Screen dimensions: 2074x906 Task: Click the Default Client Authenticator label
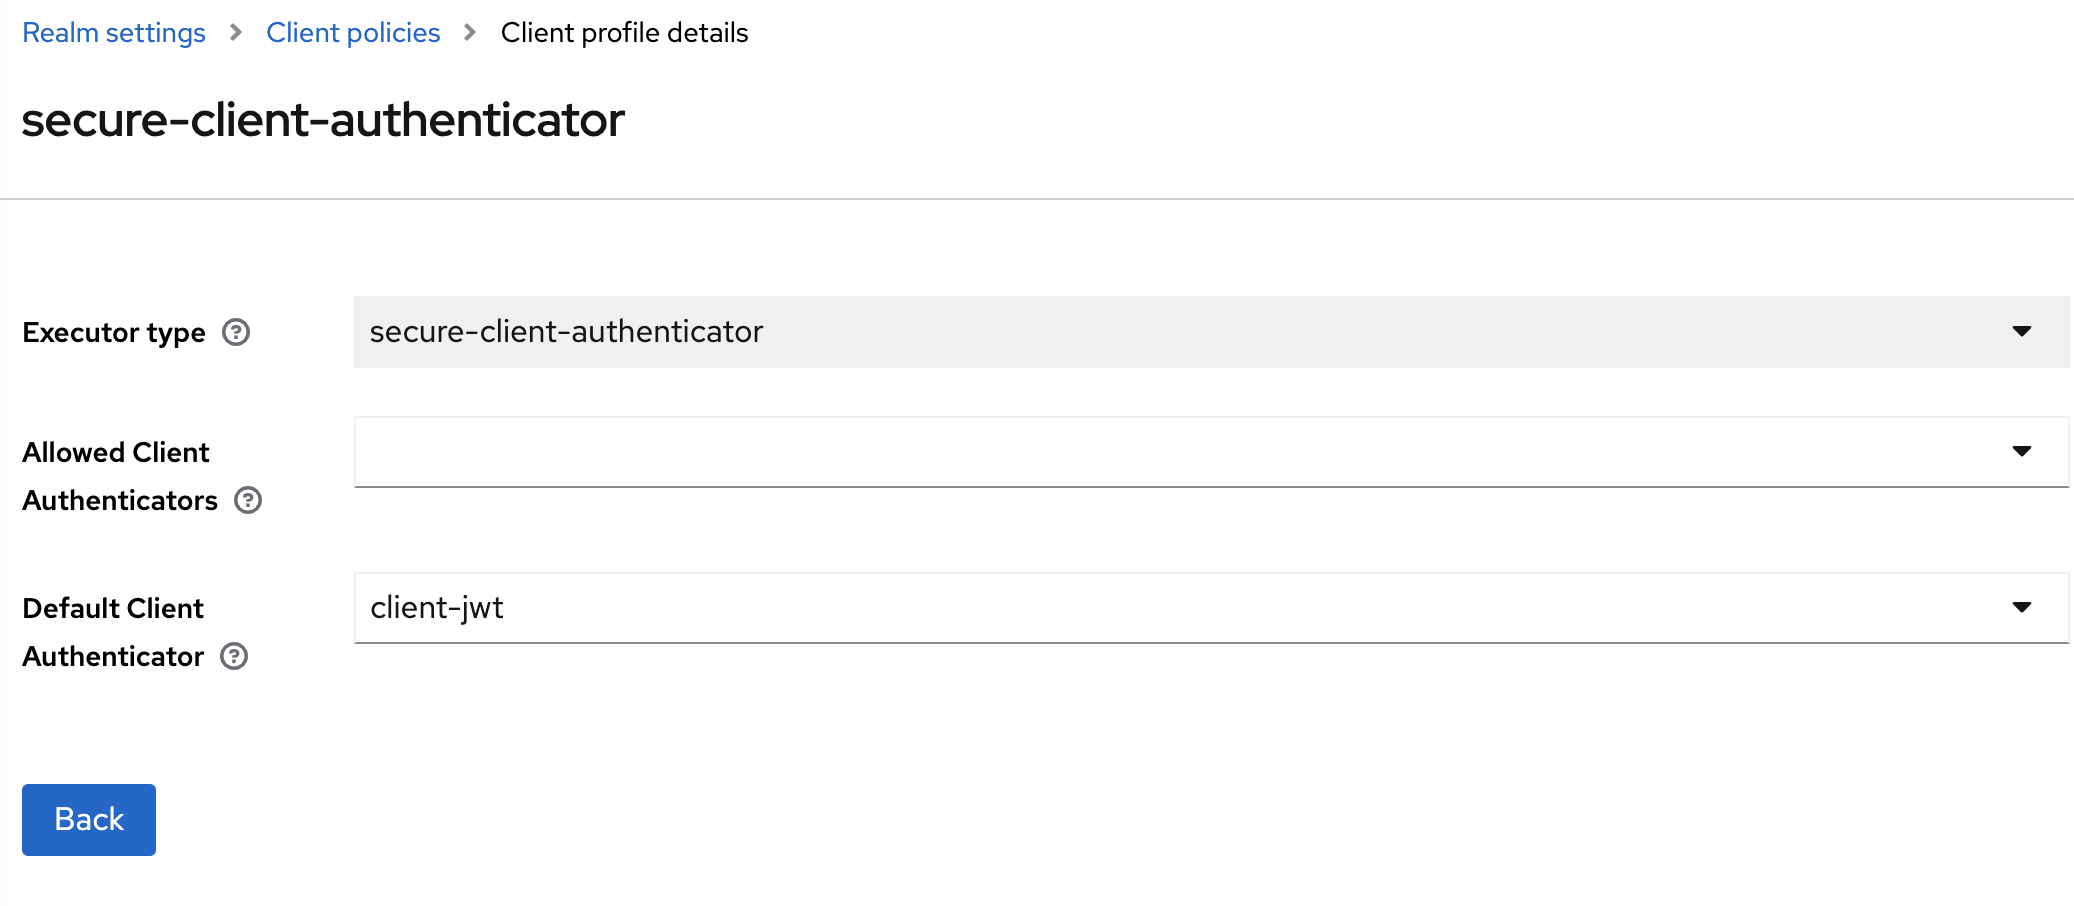pos(113,632)
